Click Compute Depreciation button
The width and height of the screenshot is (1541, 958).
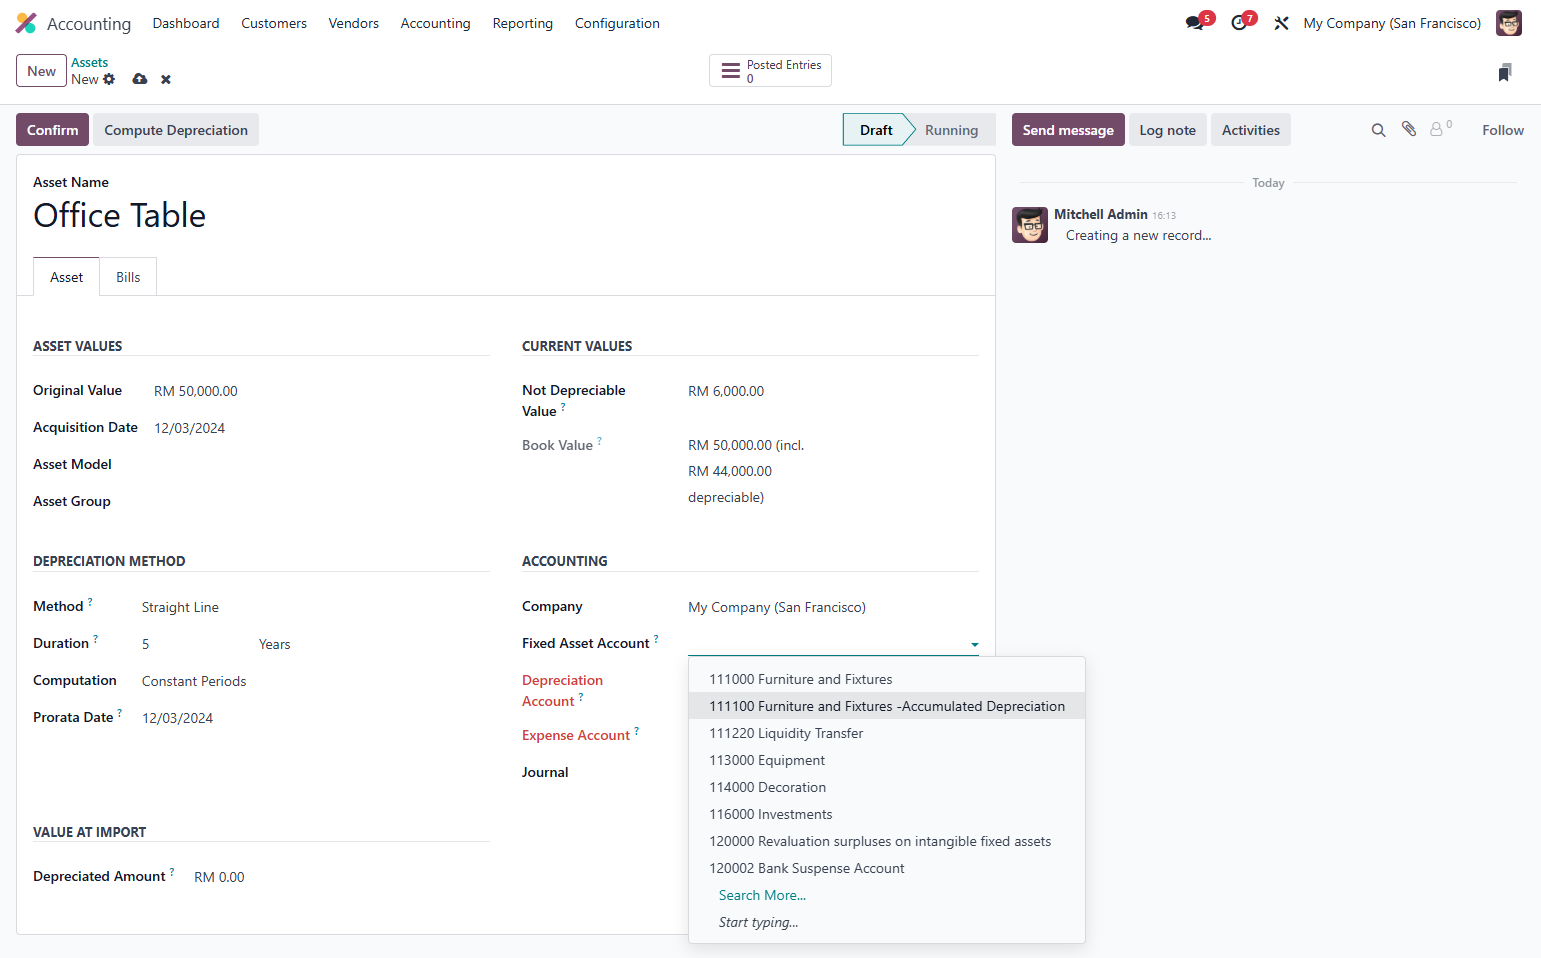pyautogui.click(x=176, y=130)
